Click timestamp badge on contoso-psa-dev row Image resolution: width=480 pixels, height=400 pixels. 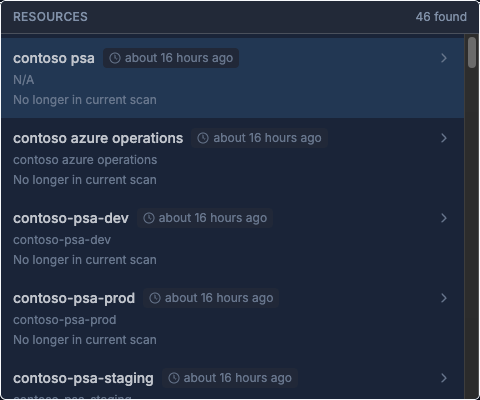205,218
